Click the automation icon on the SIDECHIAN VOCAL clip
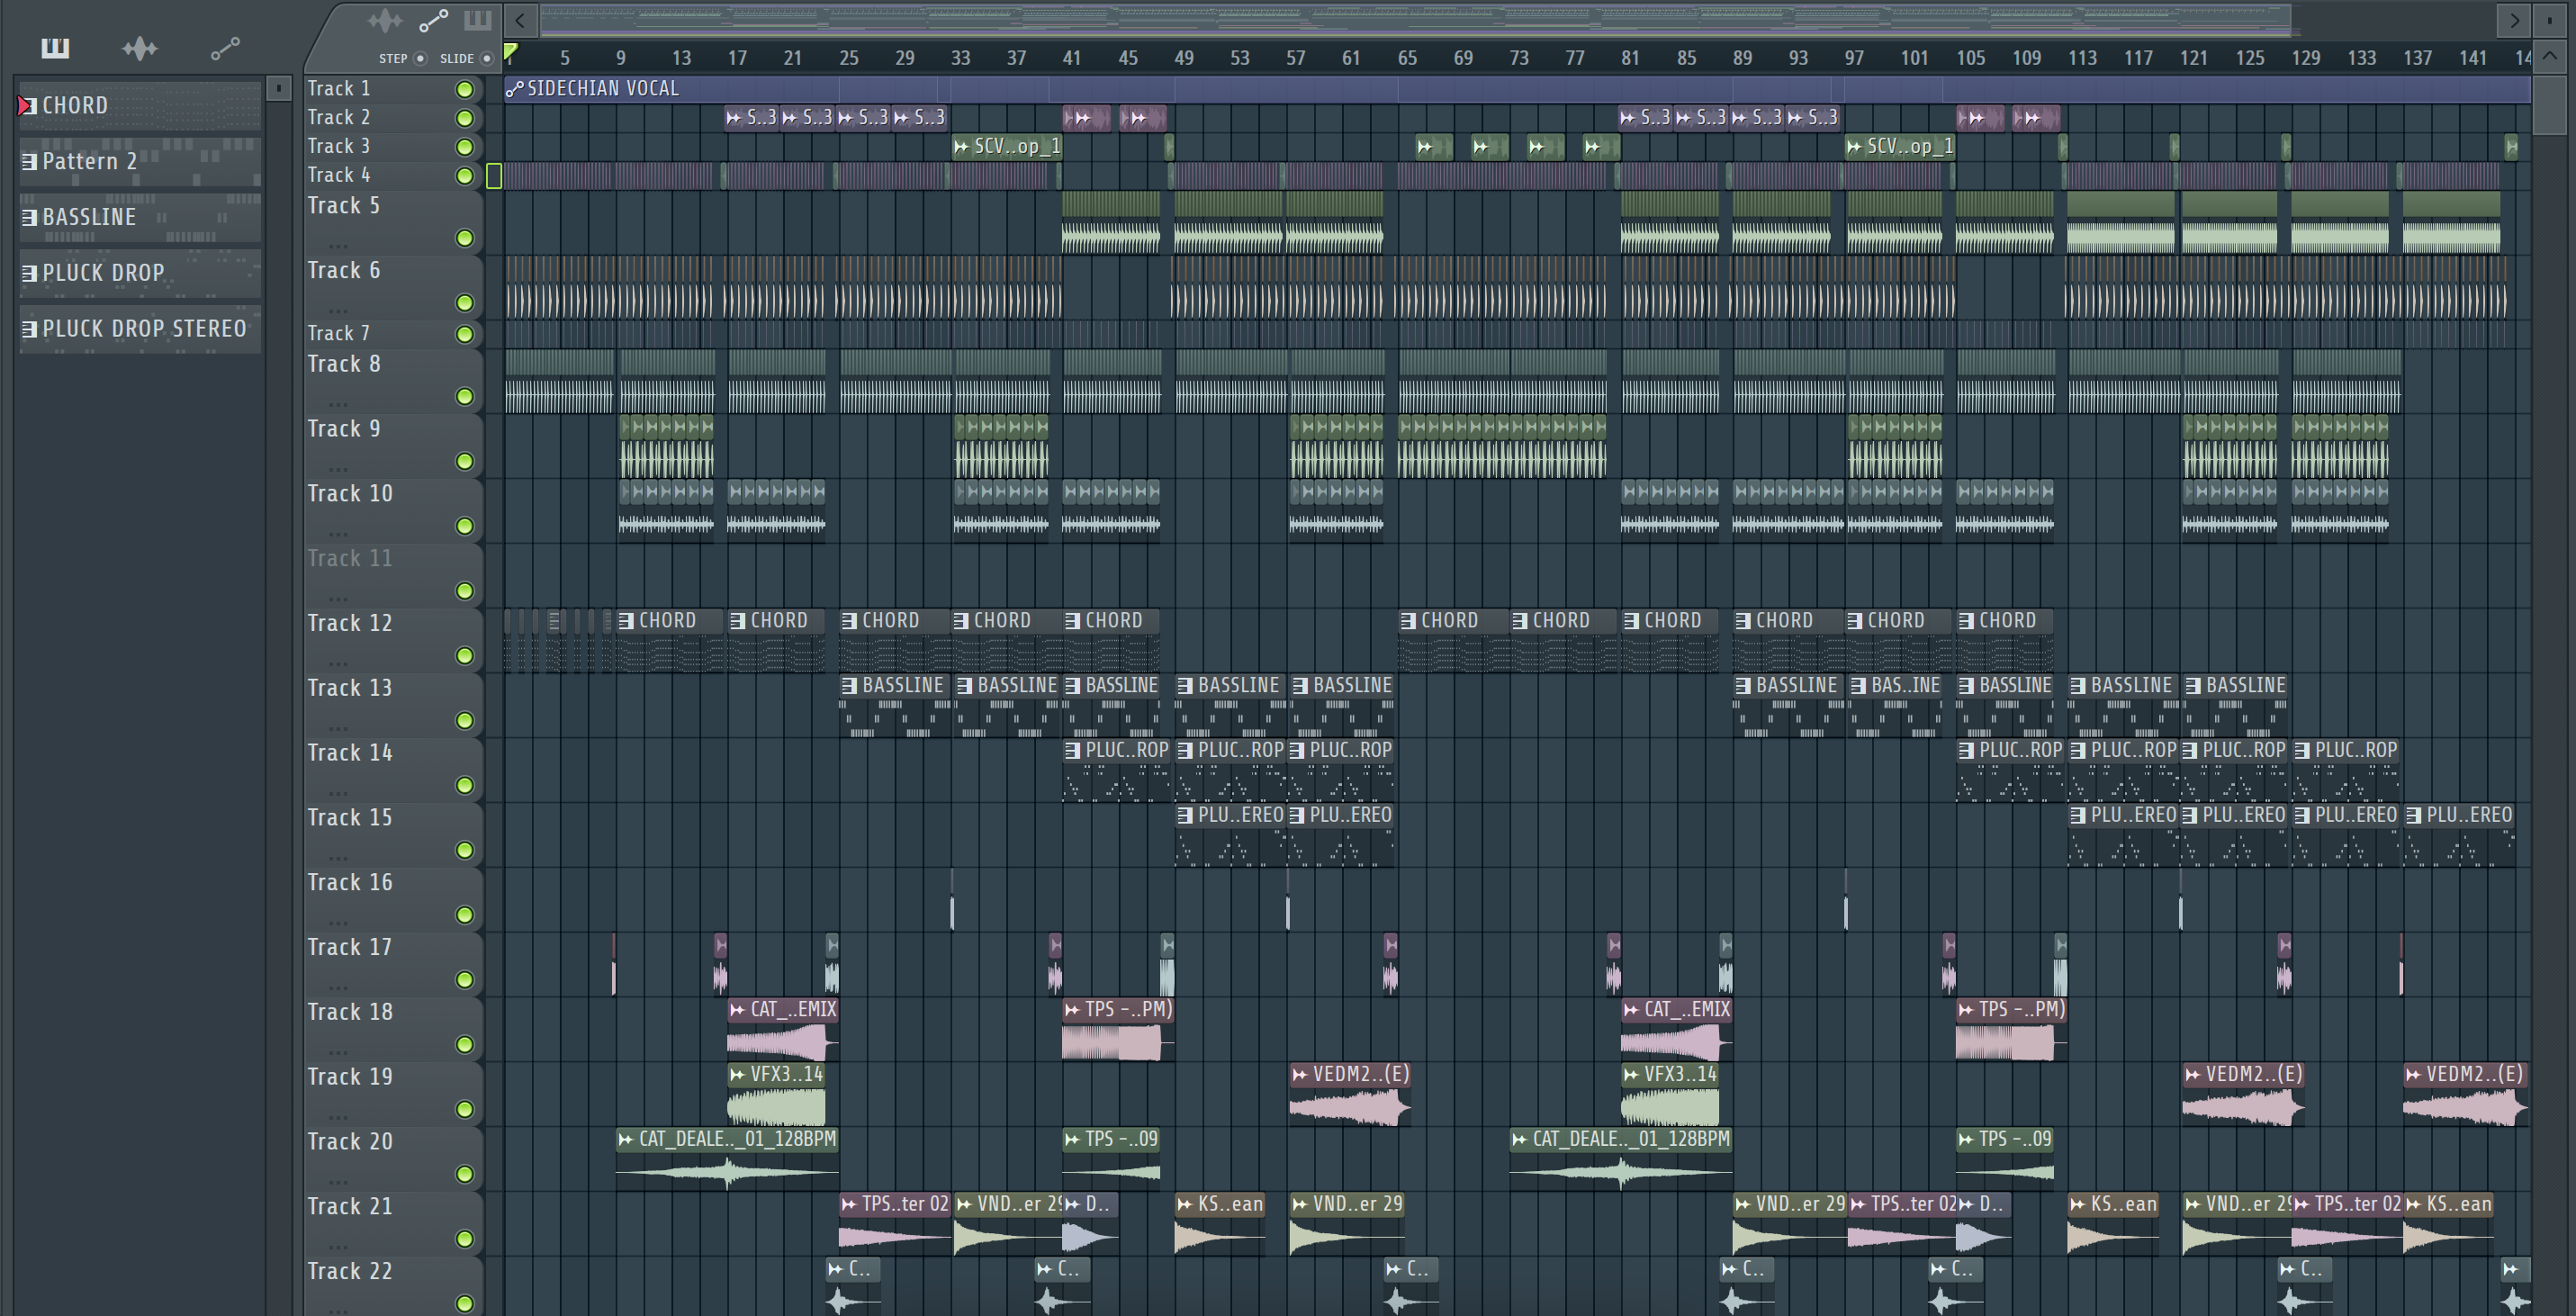 [515, 89]
